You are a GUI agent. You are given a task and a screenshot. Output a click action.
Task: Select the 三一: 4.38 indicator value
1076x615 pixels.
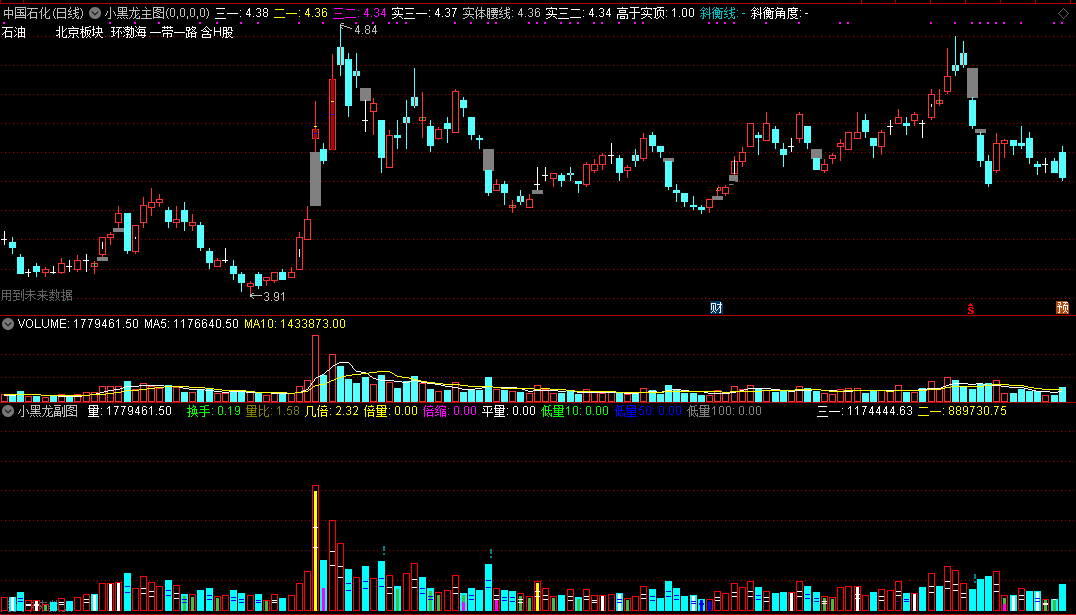(x=242, y=13)
